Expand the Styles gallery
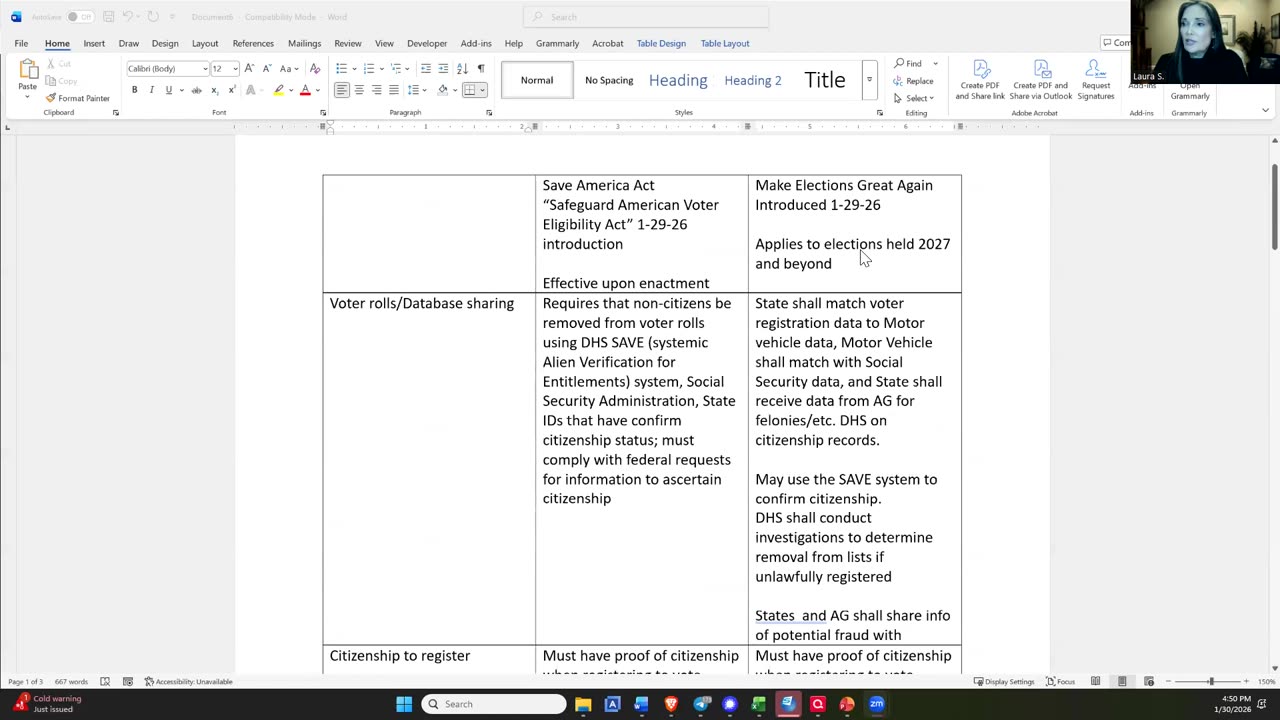Viewport: 1280px width, 720px height. [x=869, y=80]
